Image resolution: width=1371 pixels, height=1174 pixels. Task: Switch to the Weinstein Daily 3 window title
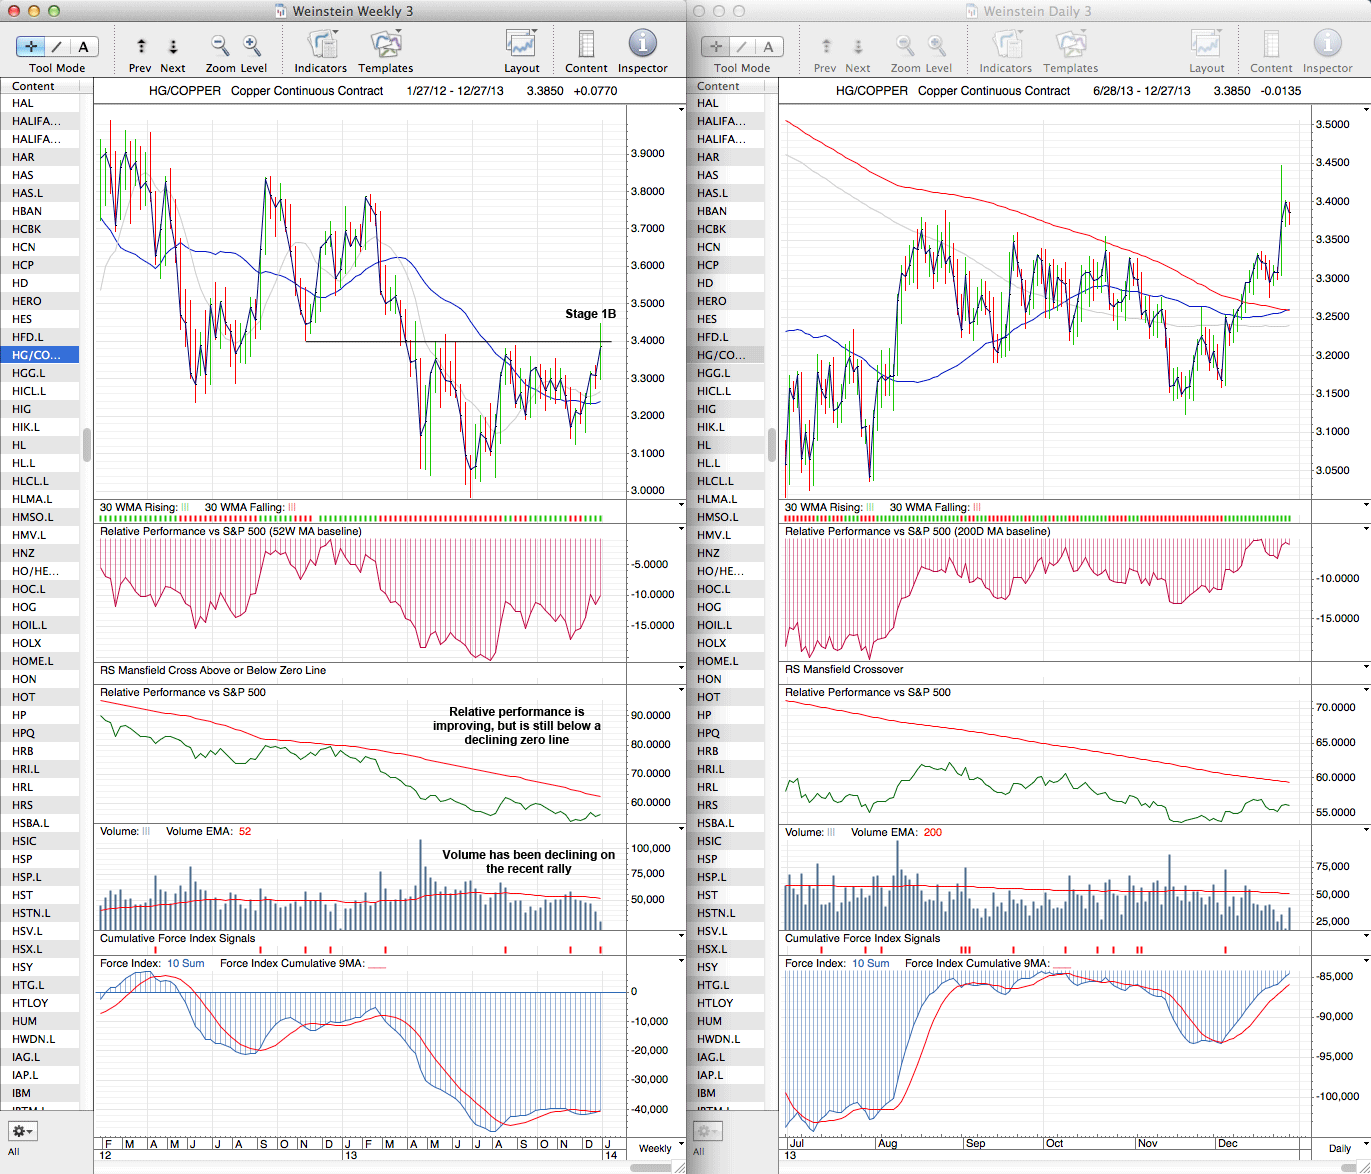click(1037, 11)
